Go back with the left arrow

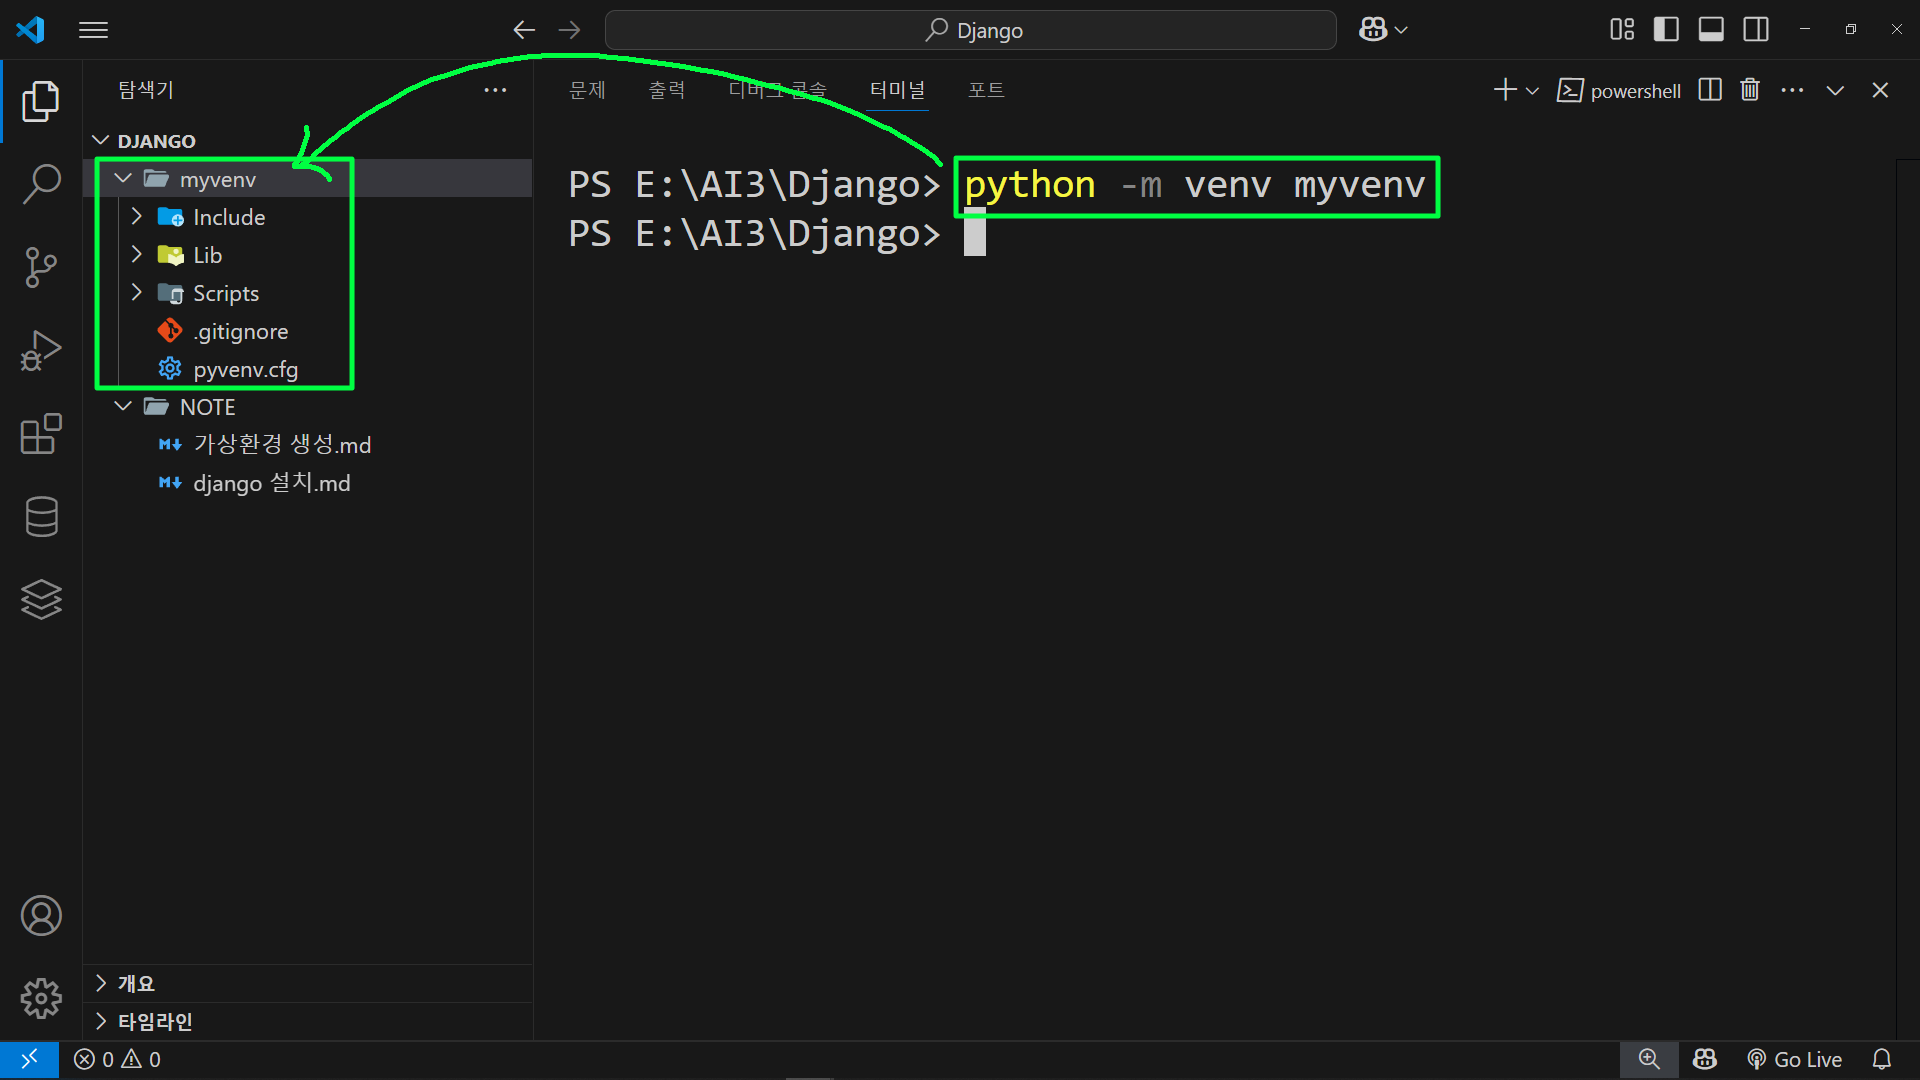pyautogui.click(x=524, y=30)
